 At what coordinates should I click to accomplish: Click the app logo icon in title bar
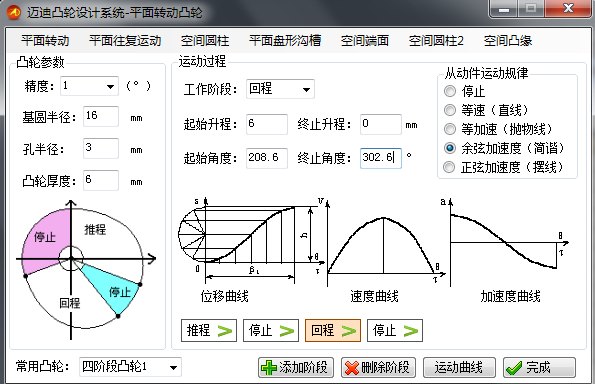pos(13,12)
